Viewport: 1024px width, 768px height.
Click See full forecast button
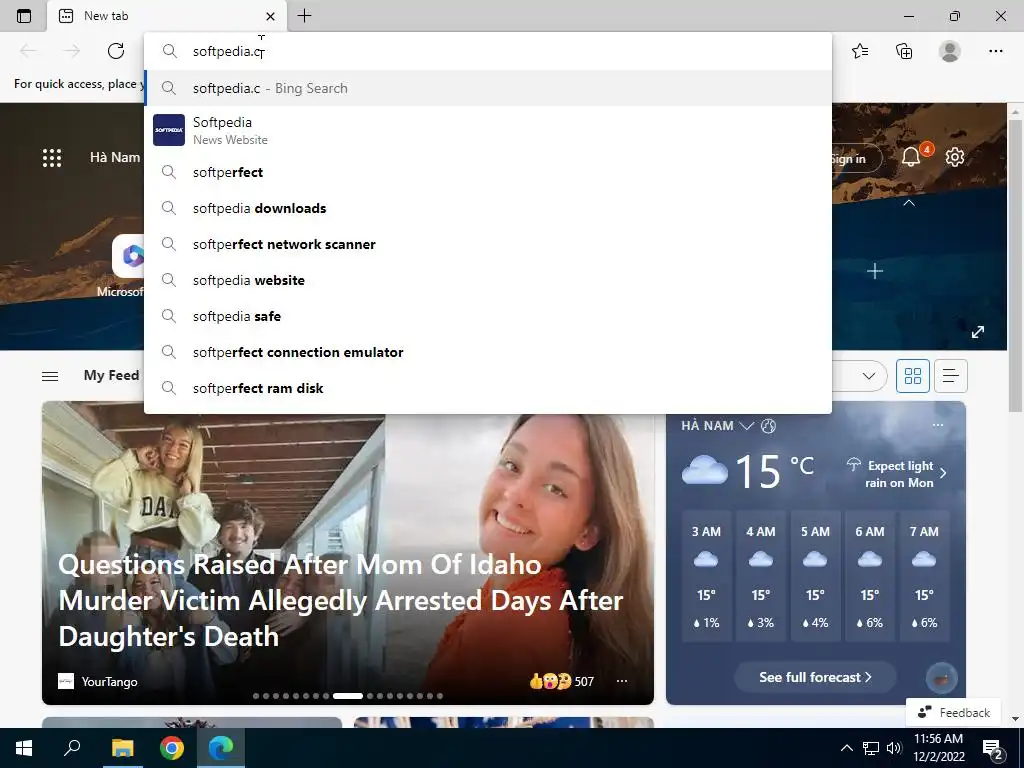pyautogui.click(x=815, y=677)
